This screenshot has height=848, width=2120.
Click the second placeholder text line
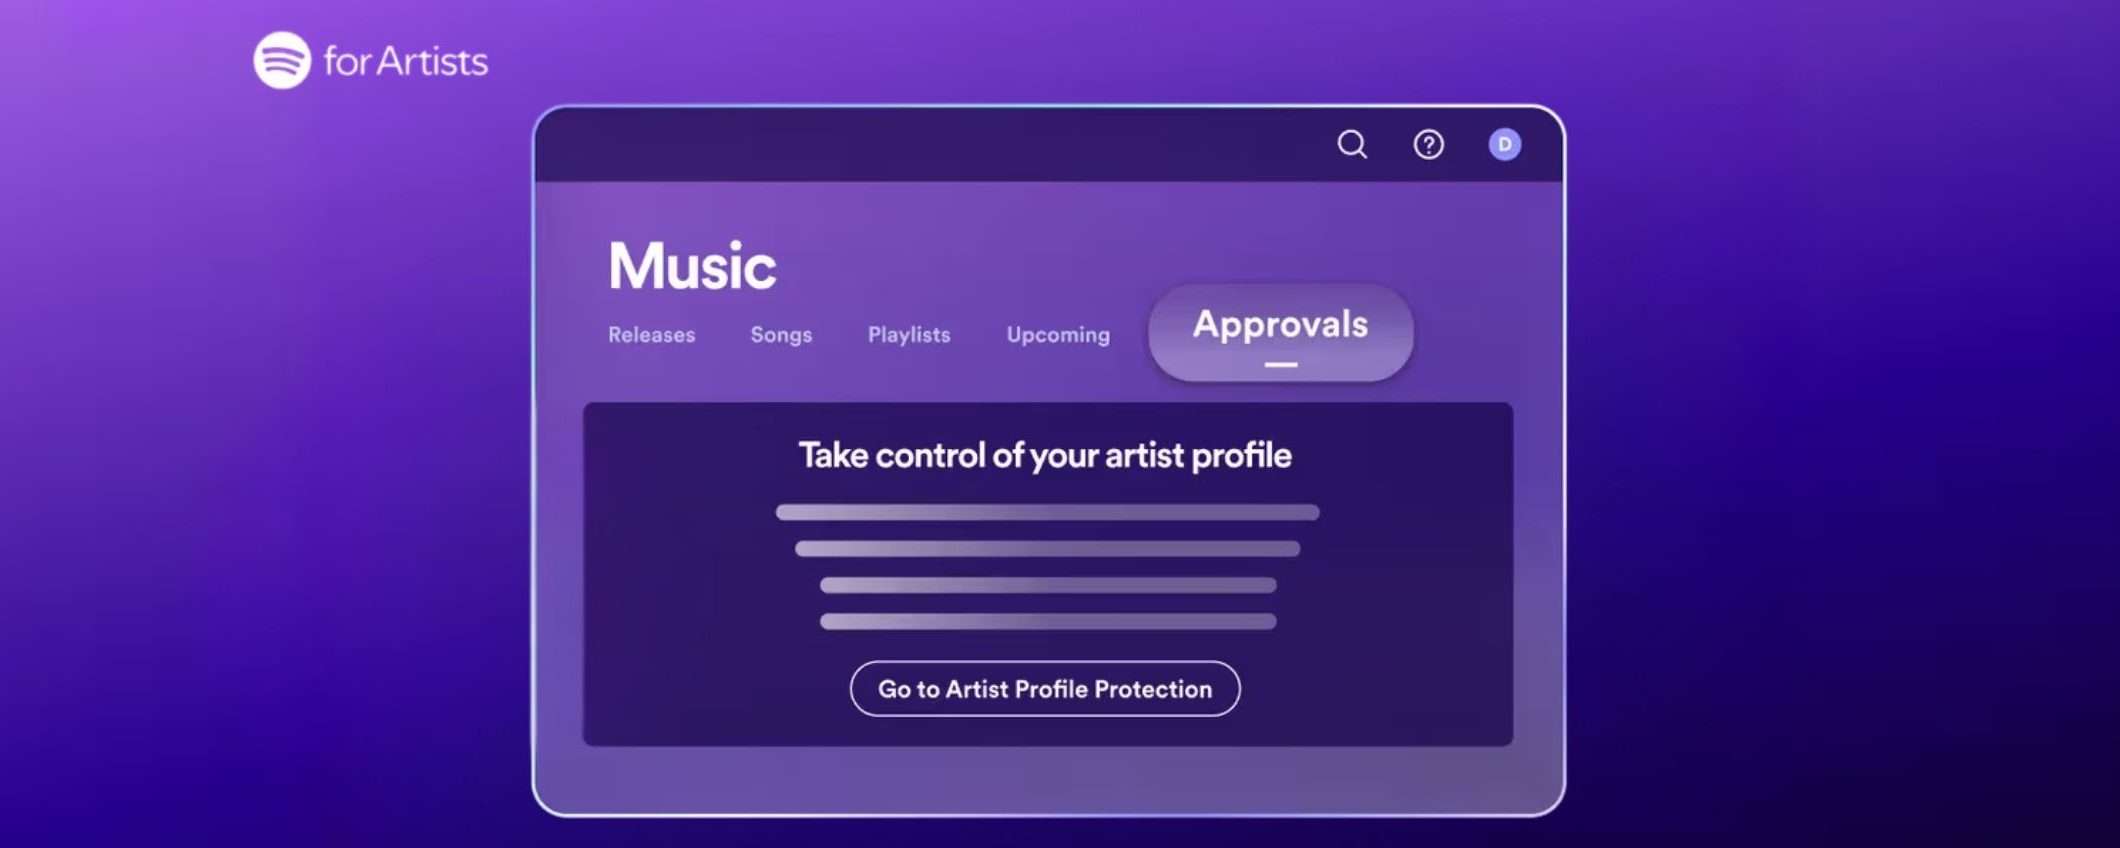[x=1047, y=549]
